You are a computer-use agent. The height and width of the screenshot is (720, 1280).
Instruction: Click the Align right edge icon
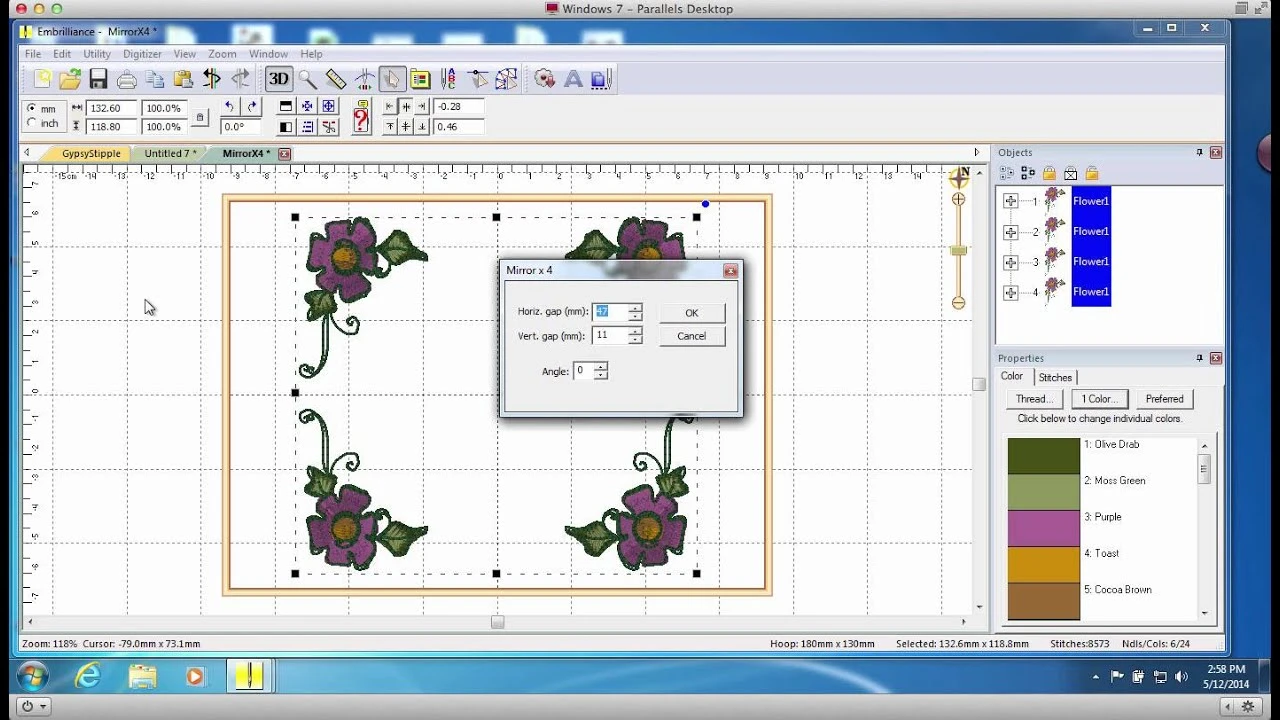click(x=421, y=106)
